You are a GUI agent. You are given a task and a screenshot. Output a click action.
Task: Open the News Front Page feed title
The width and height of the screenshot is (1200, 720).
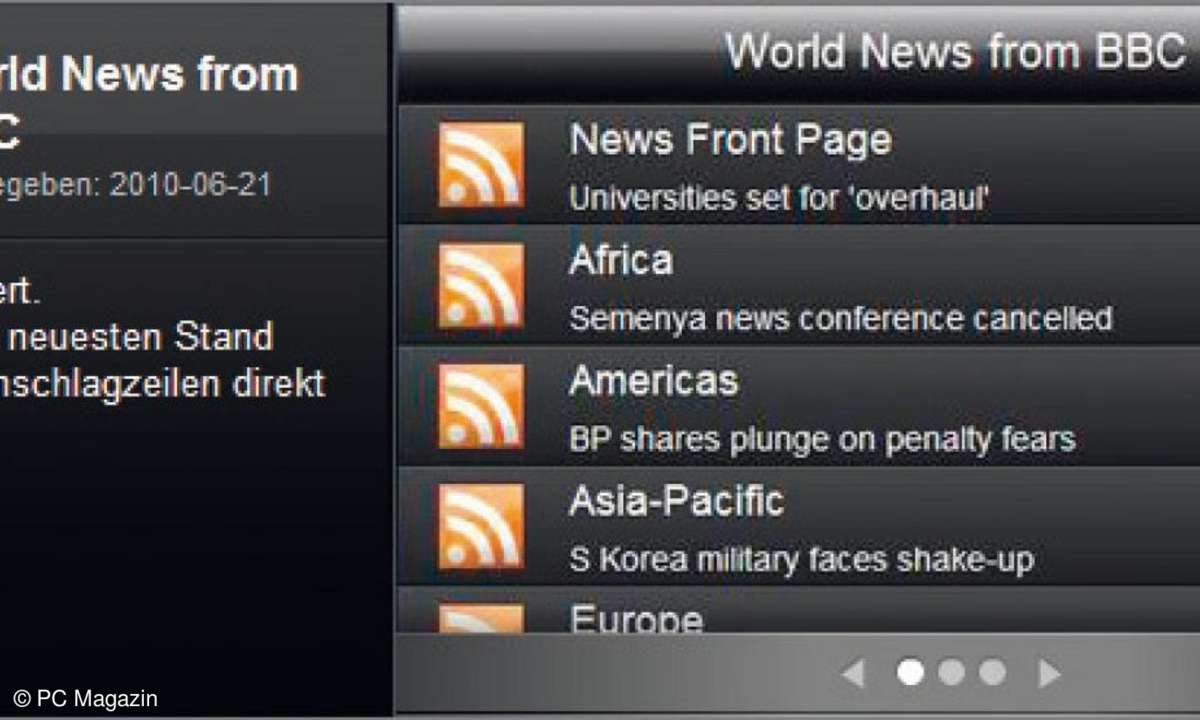(730, 140)
